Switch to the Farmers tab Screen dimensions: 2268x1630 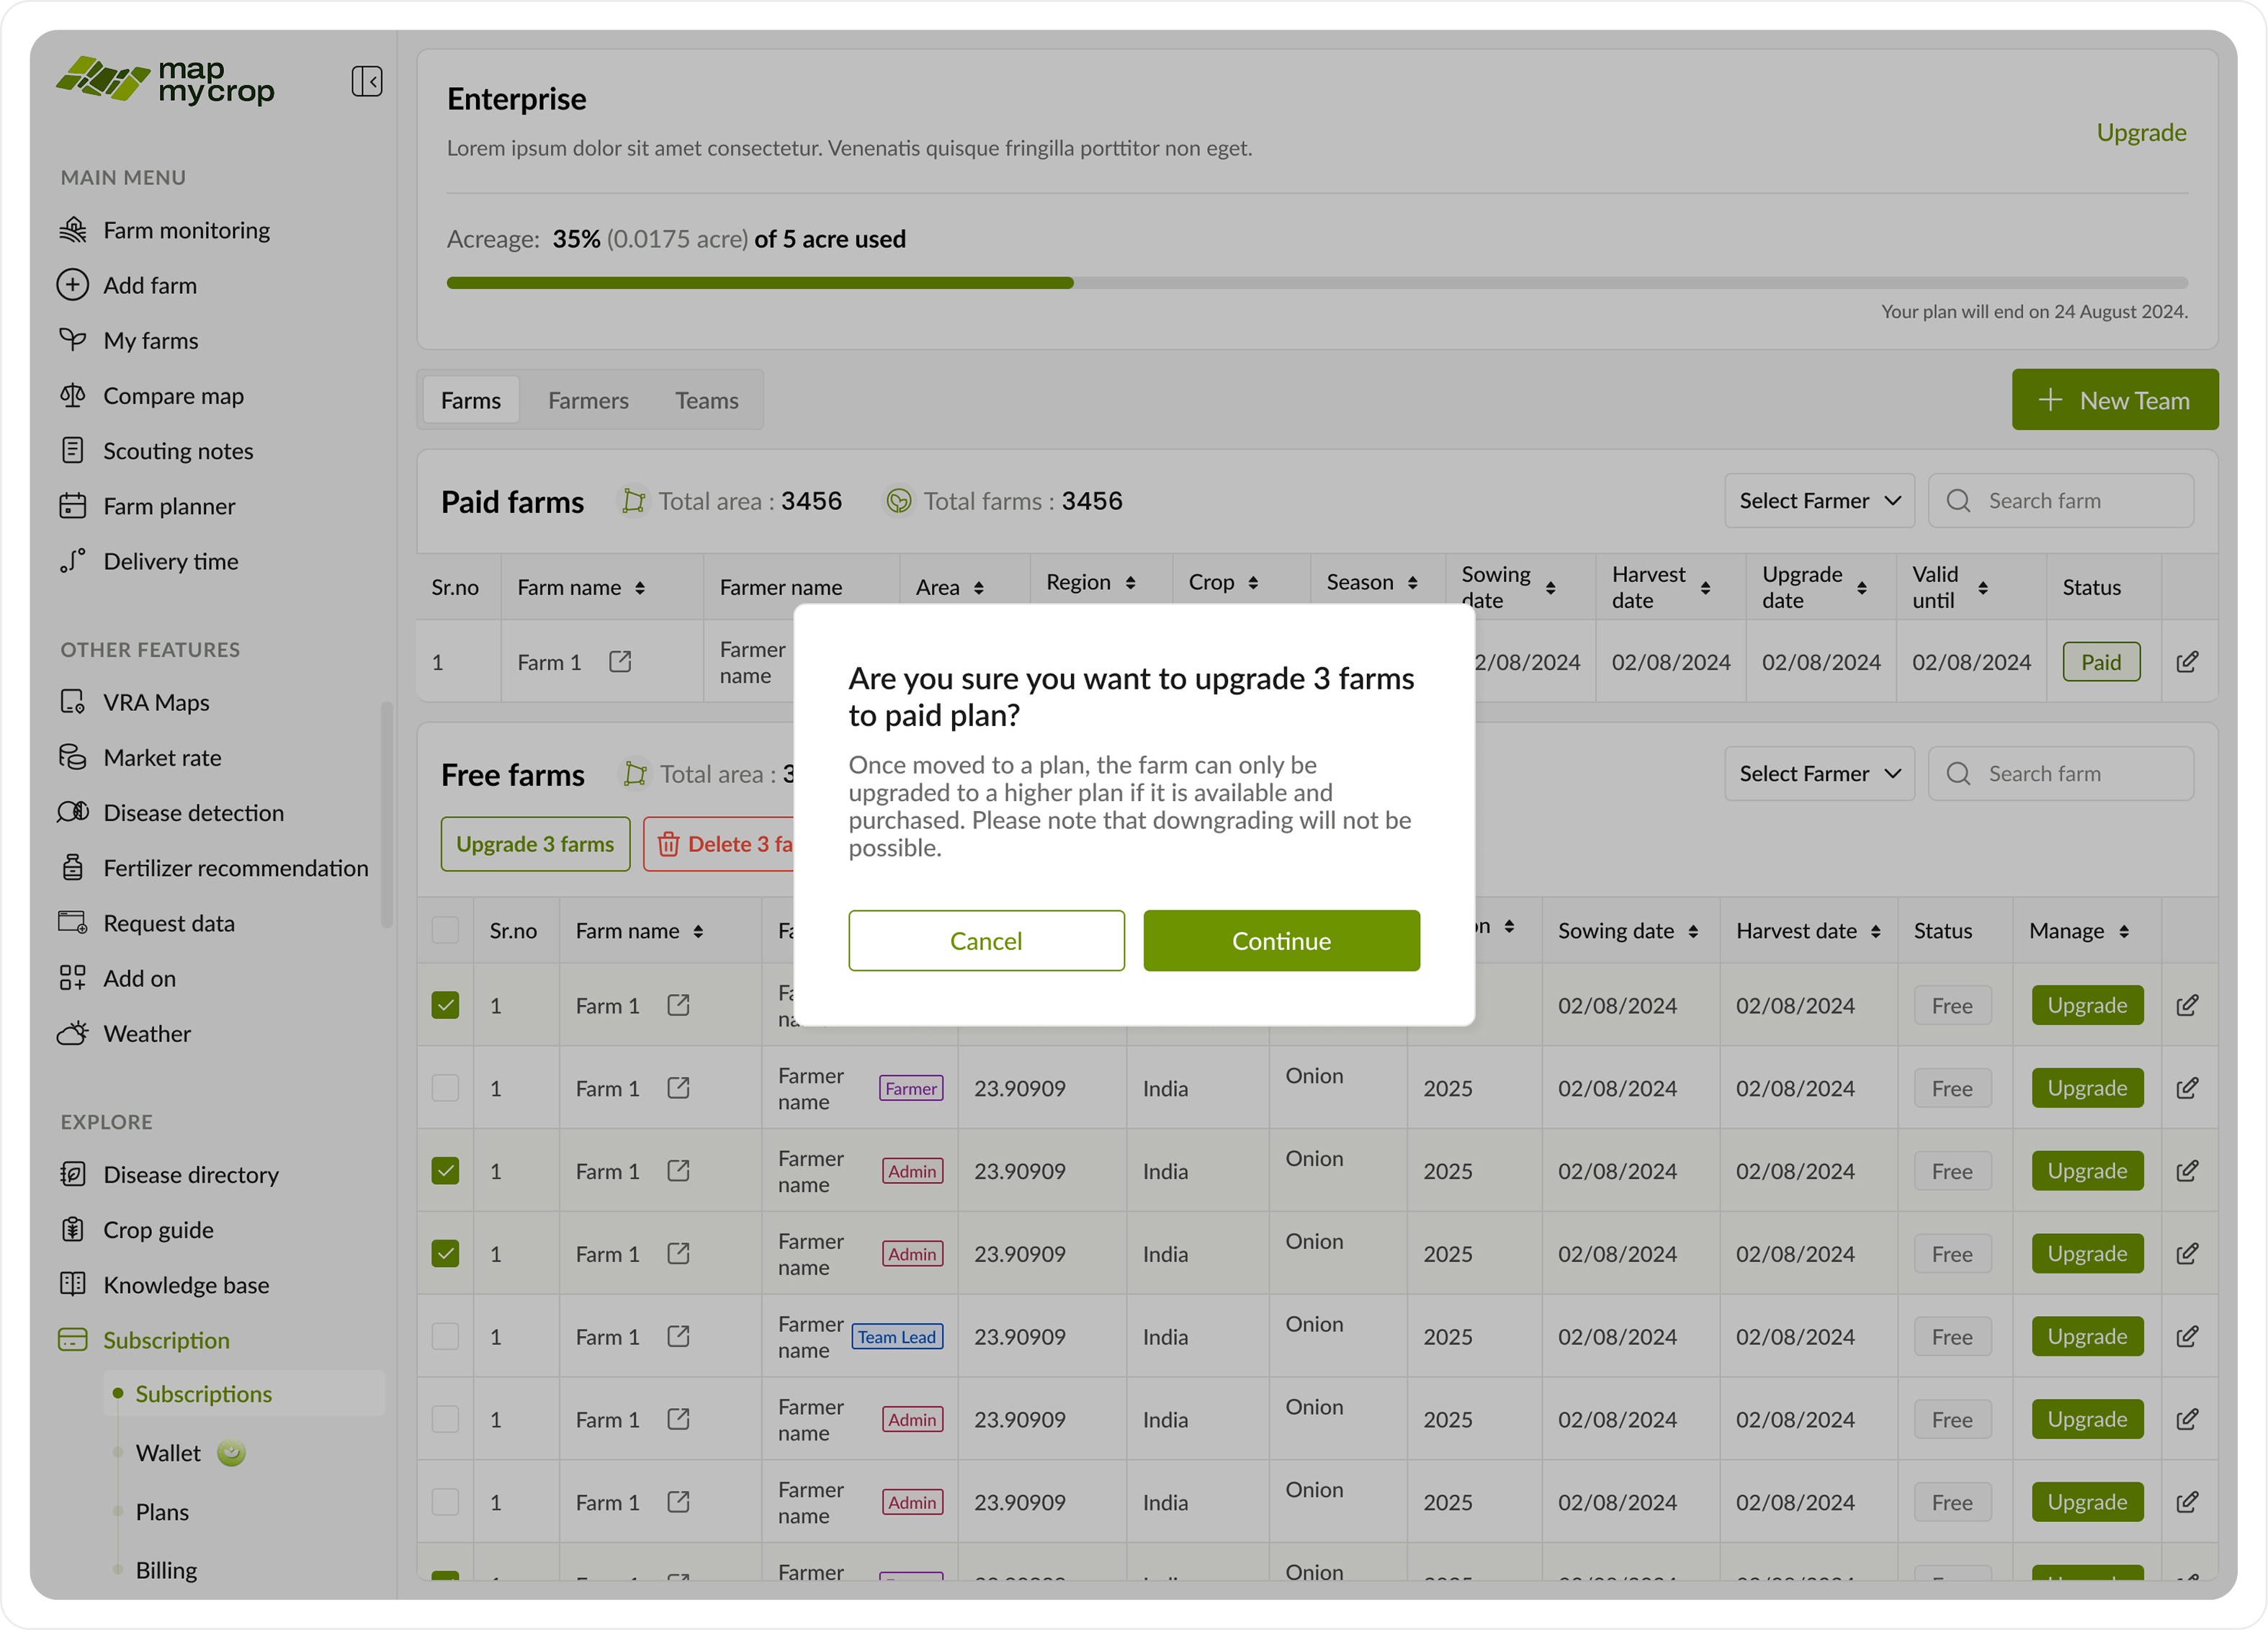pos(588,401)
